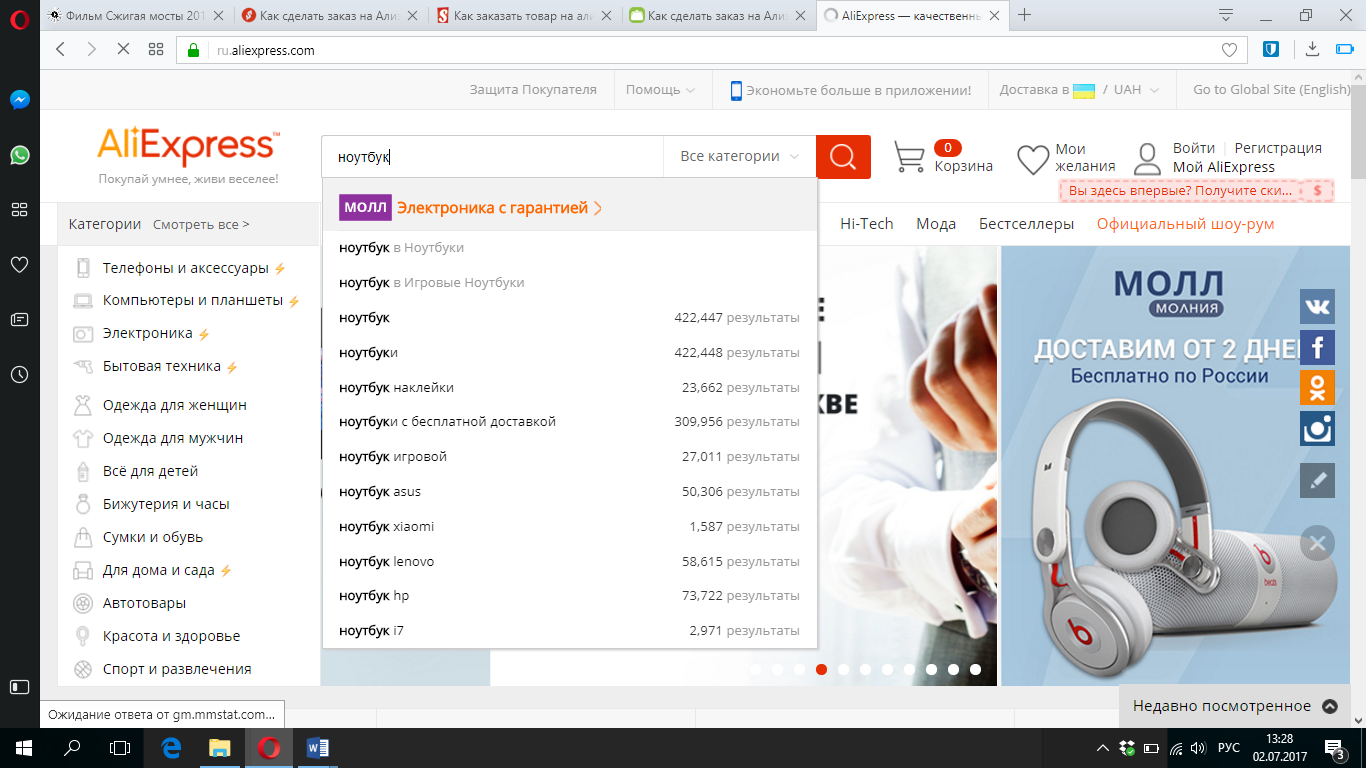Go back to previous page
The image size is (1366, 768).
pyautogui.click(x=61, y=49)
